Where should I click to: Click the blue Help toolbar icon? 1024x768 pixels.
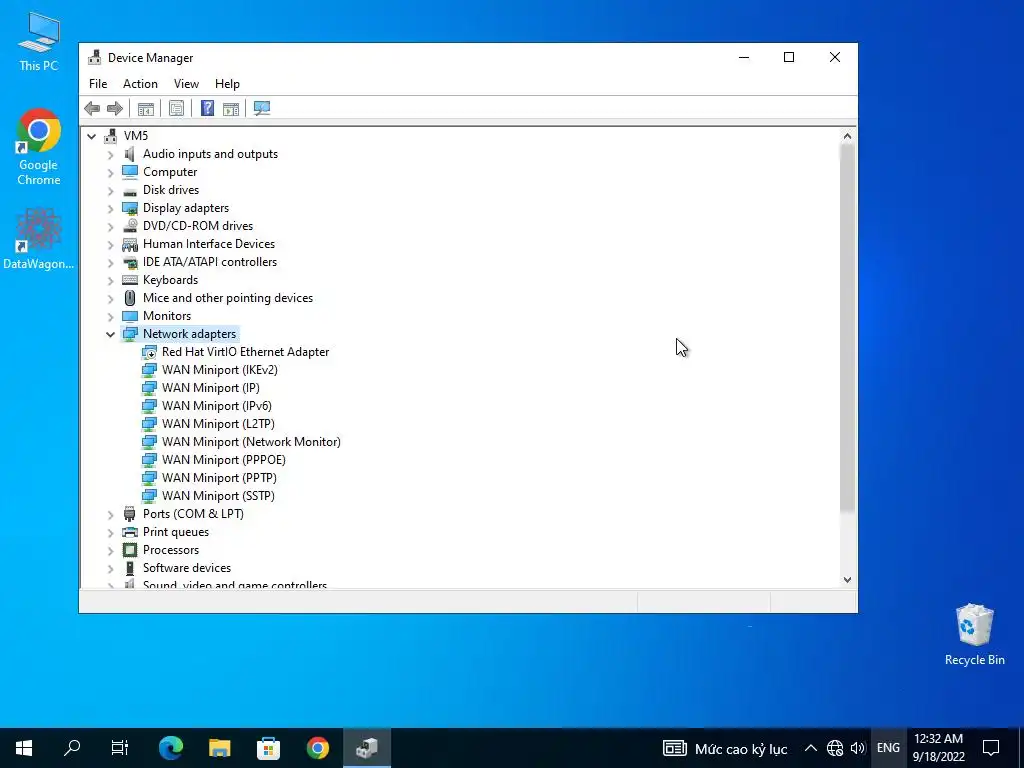207,108
